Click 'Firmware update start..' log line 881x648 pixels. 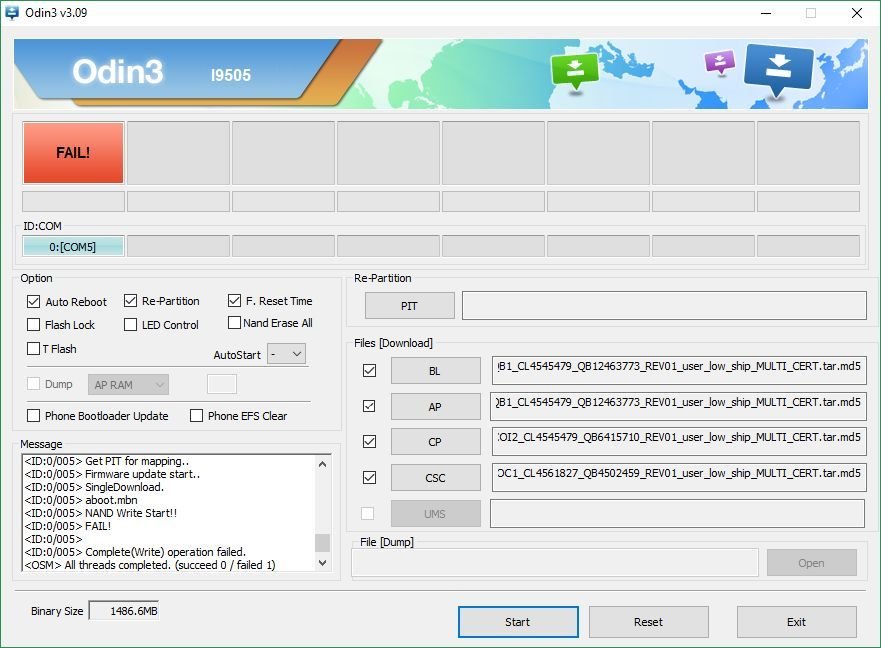pyautogui.click(x=112, y=474)
